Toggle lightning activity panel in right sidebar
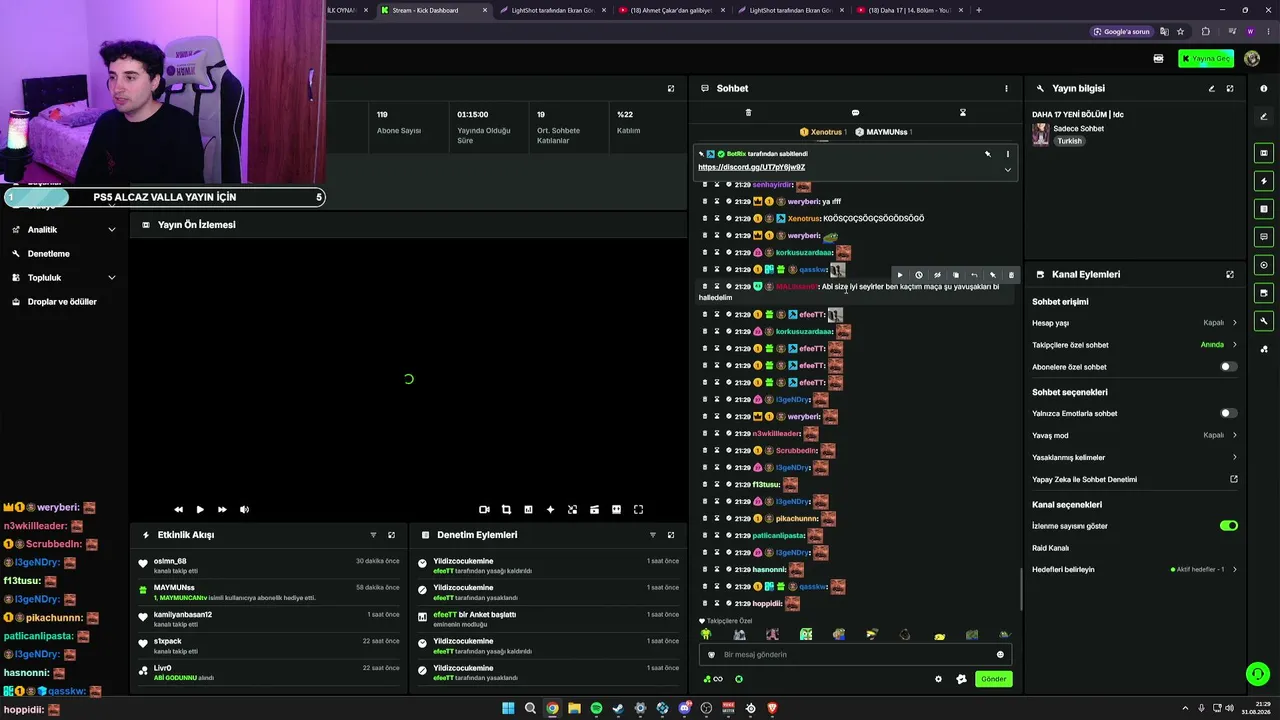Screen dimensions: 1280x720 (x=1264, y=181)
